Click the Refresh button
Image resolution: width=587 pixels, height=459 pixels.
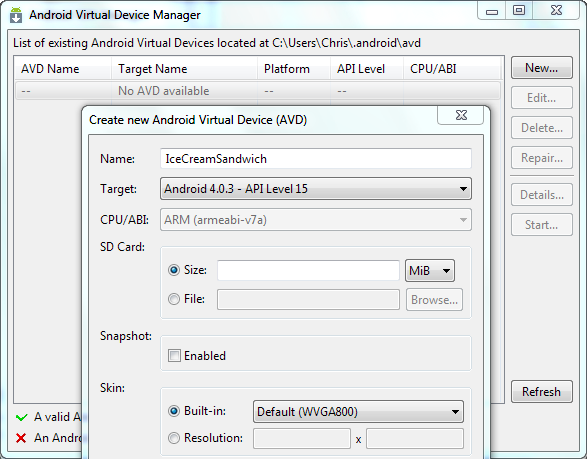pyautogui.click(x=542, y=392)
